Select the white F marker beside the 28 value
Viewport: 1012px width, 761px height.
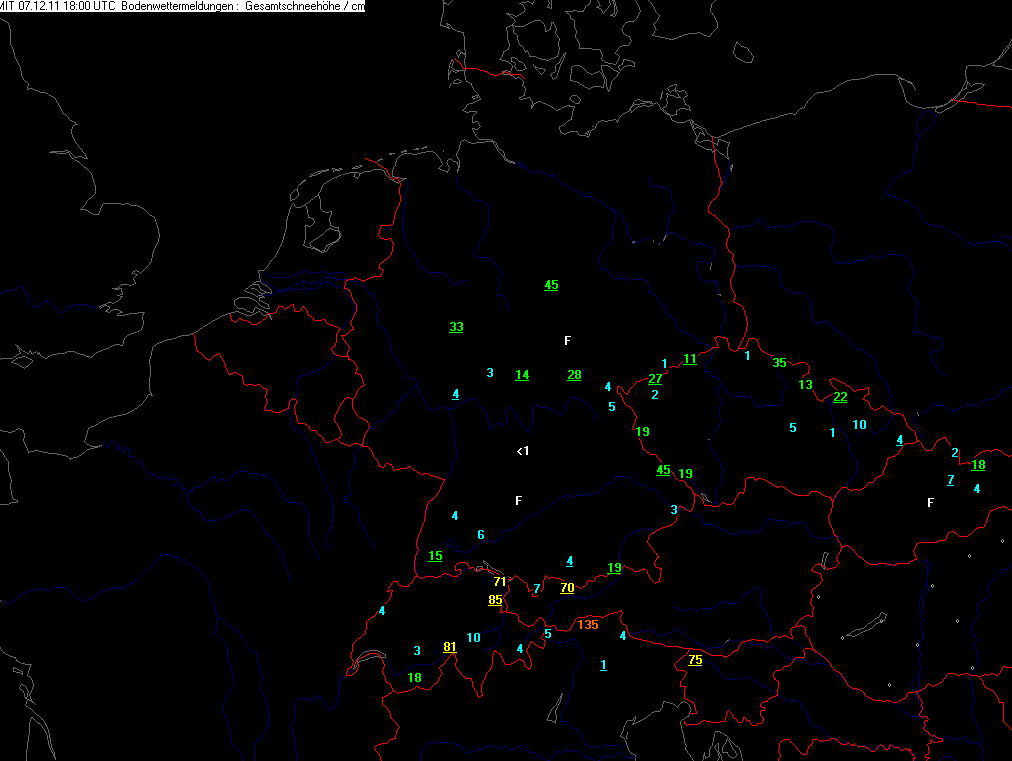coord(567,341)
